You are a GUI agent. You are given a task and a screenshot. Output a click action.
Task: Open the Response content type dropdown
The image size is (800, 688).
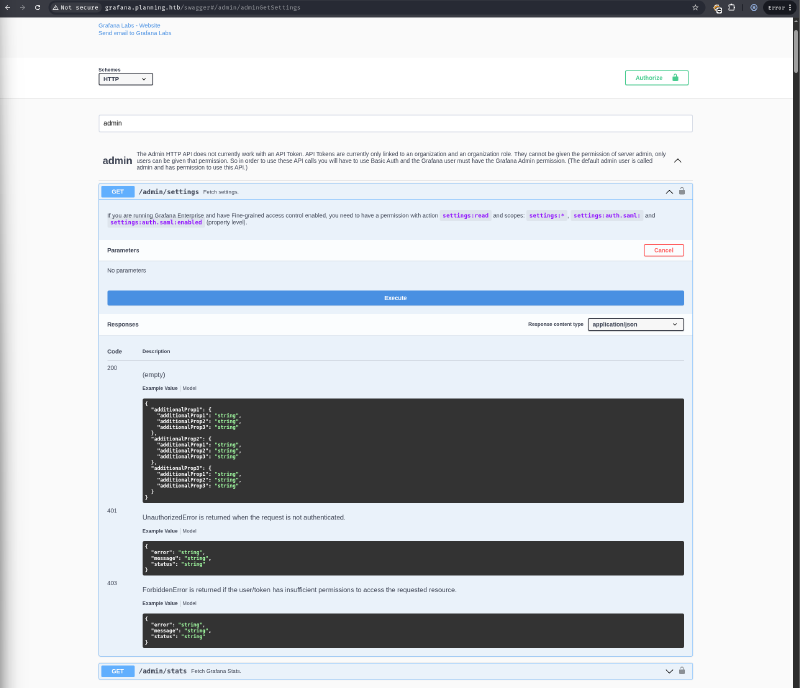(634, 323)
